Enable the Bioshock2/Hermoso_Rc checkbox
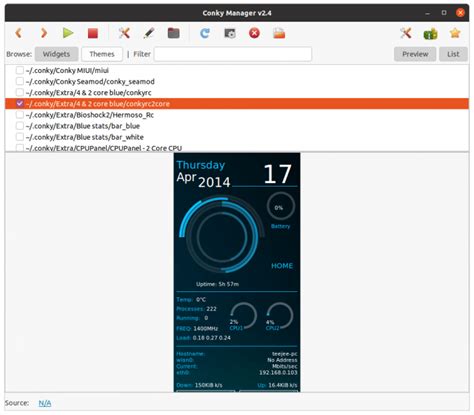The width and height of the screenshot is (474, 415). [x=20, y=115]
